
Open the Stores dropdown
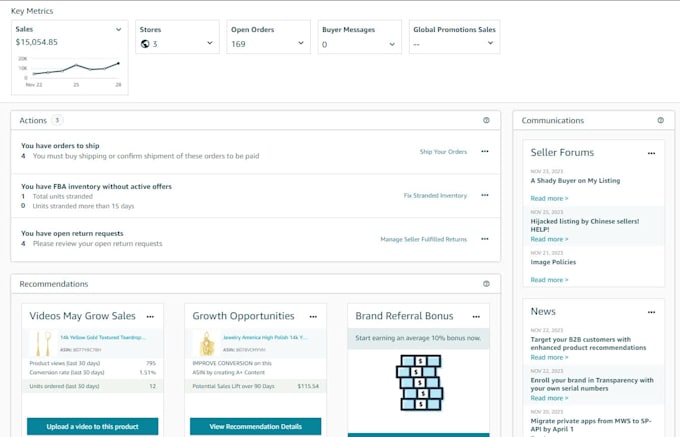210,43
